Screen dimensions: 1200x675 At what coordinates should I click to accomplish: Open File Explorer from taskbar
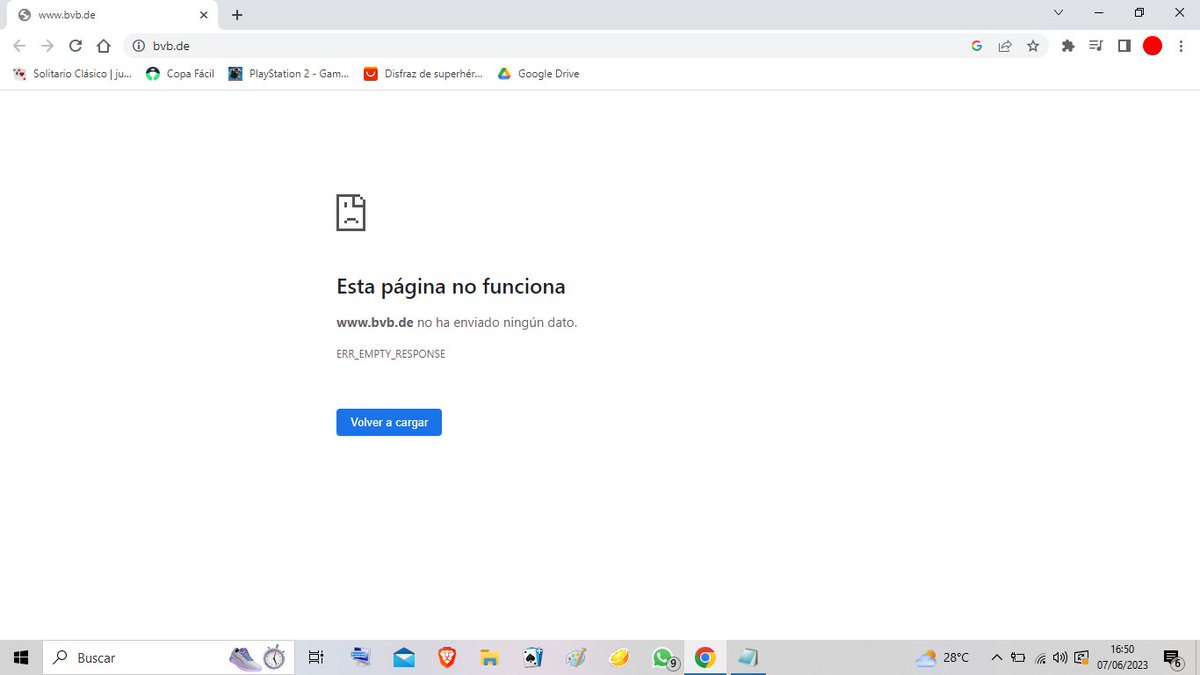click(x=490, y=657)
